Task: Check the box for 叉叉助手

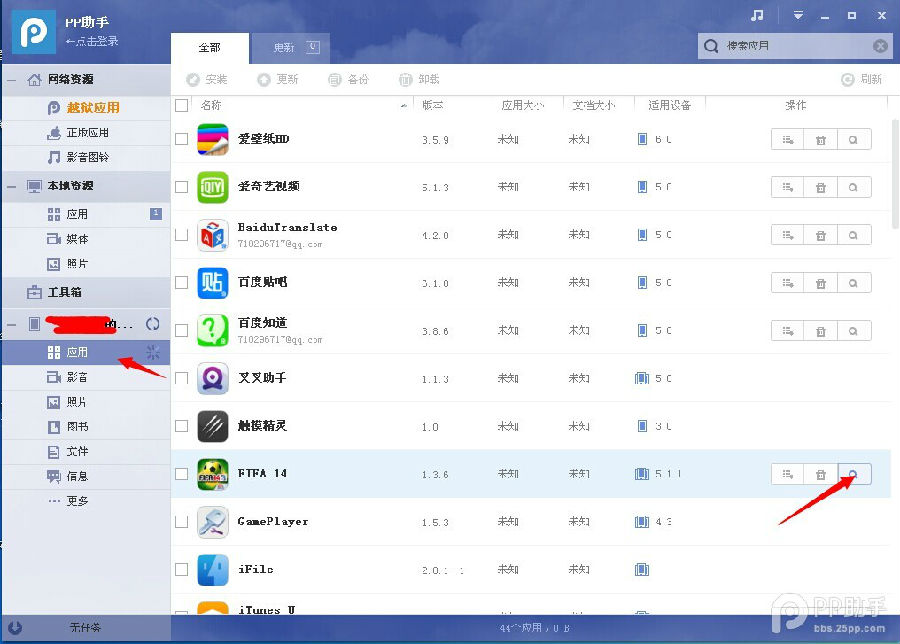Action: pyautogui.click(x=181, y=378)
